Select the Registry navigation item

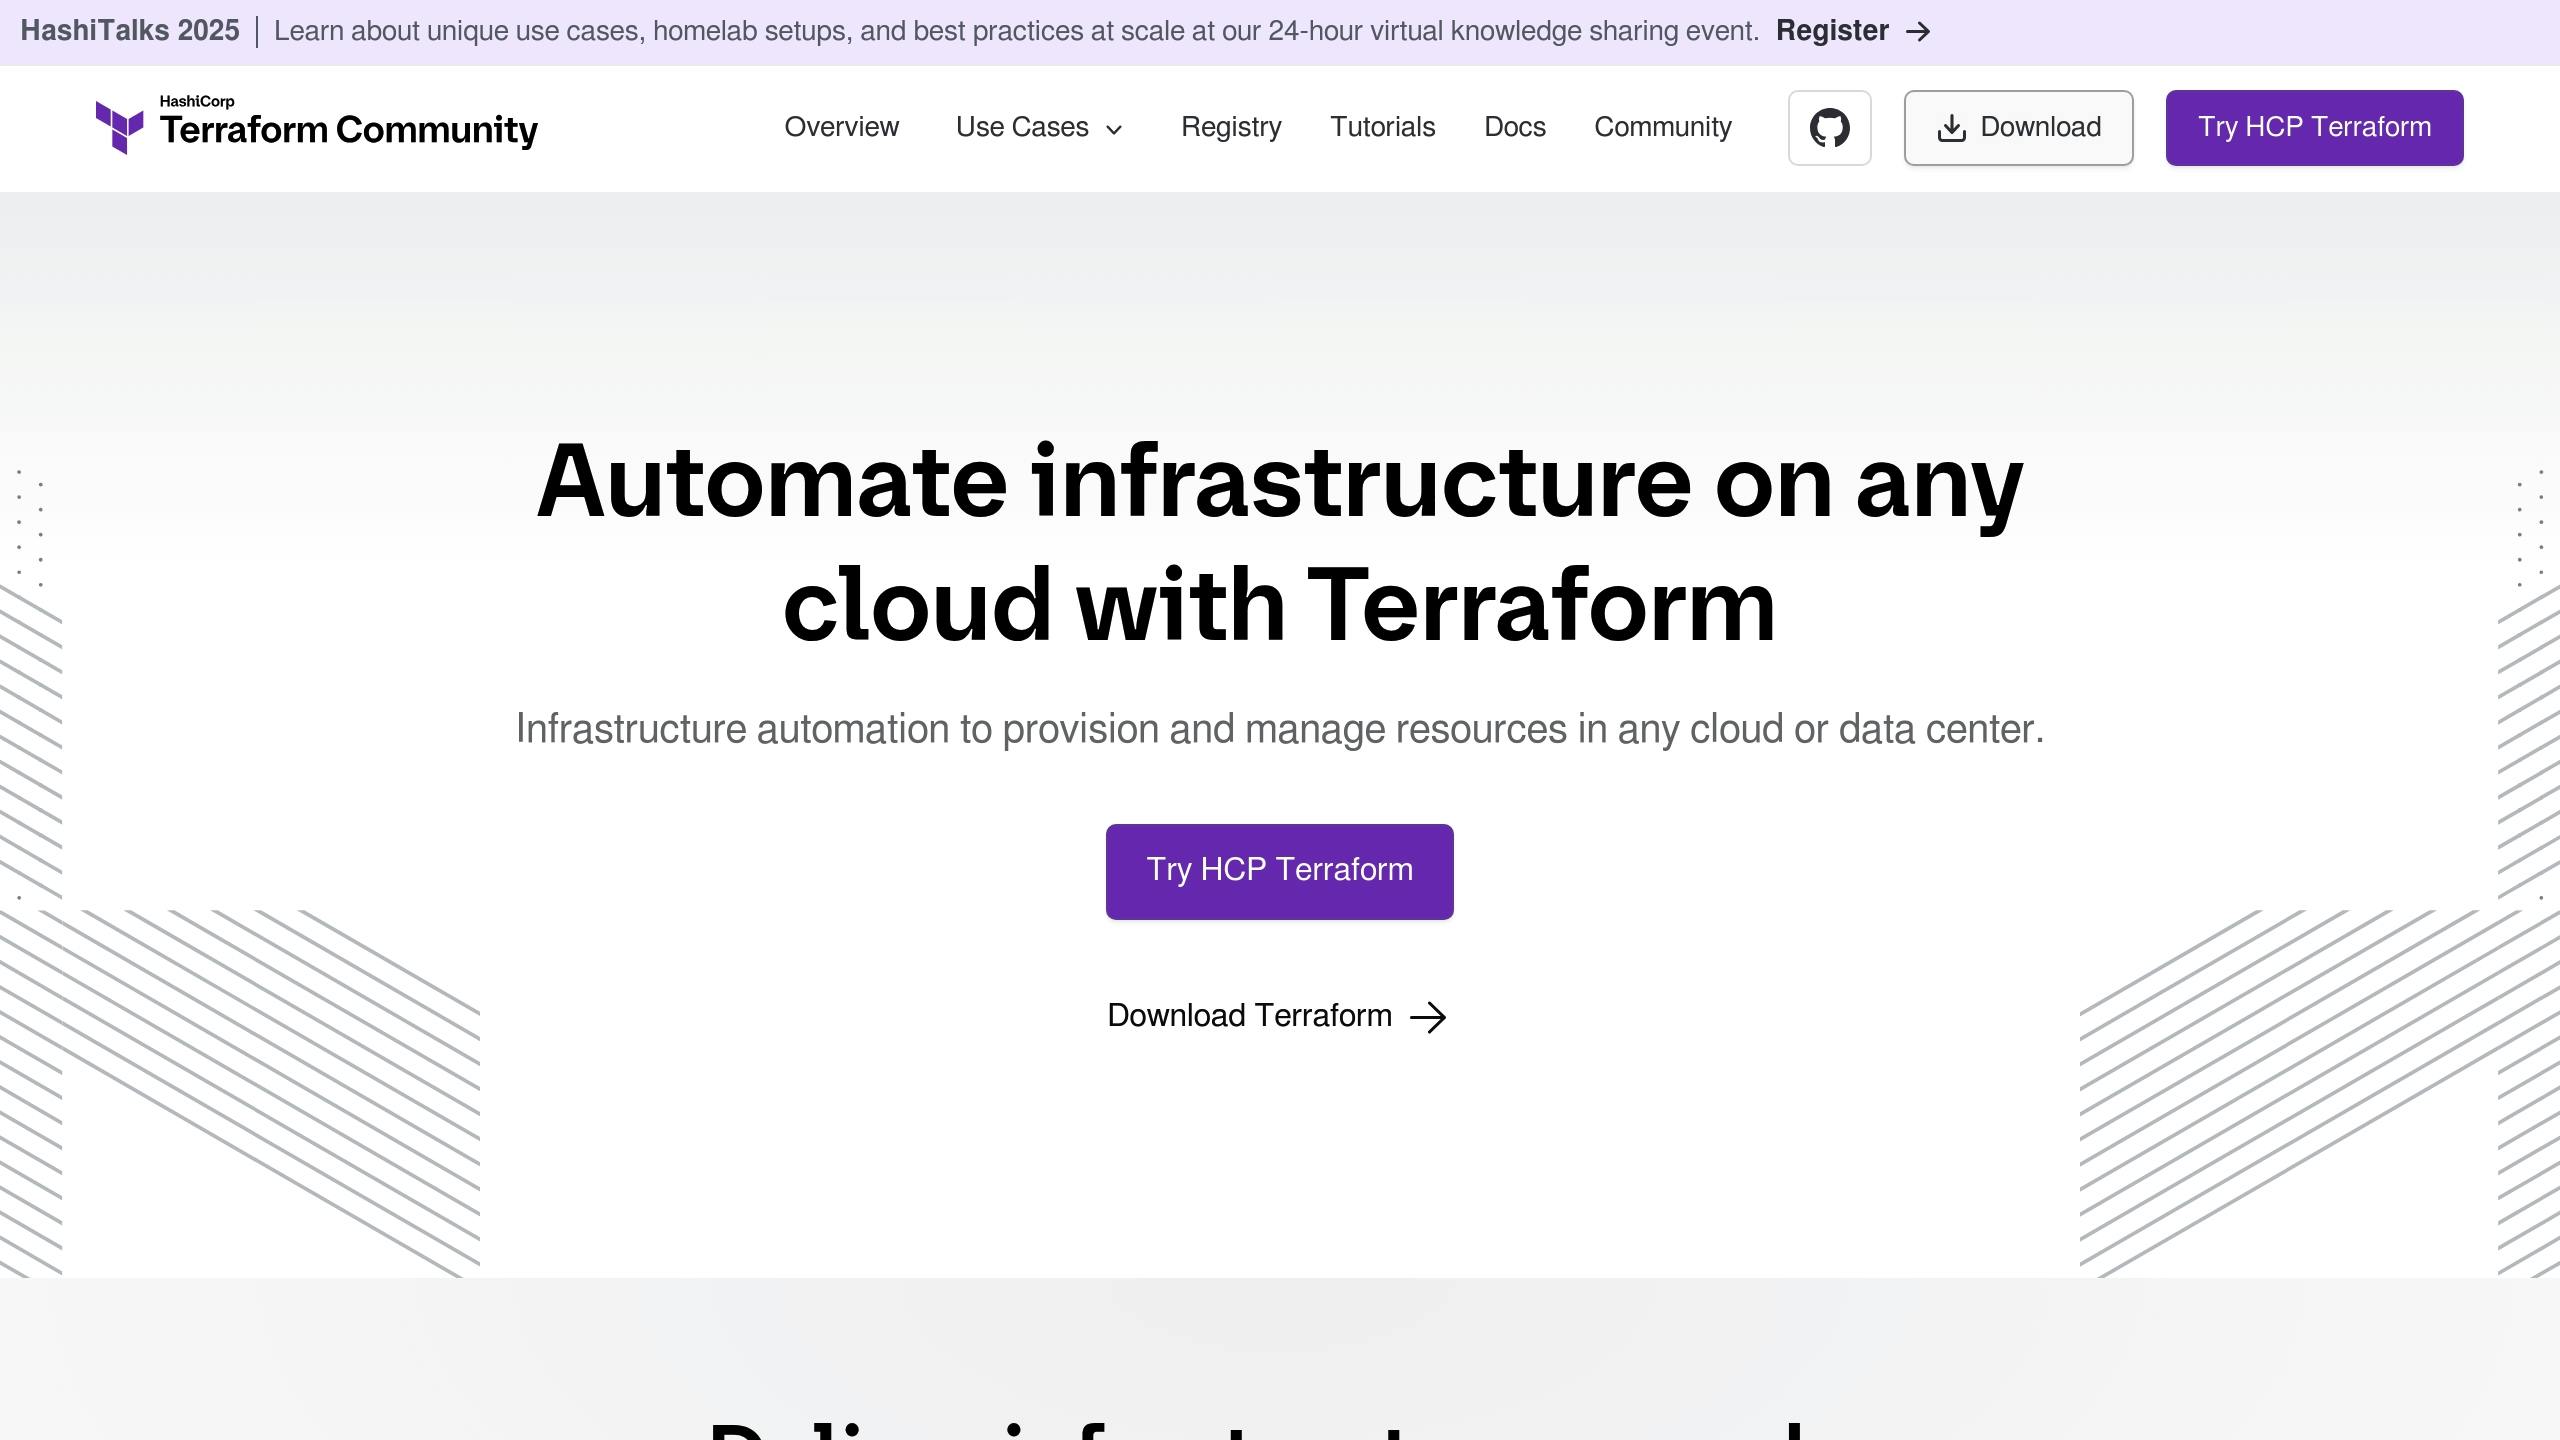(x=1231, y=127)
